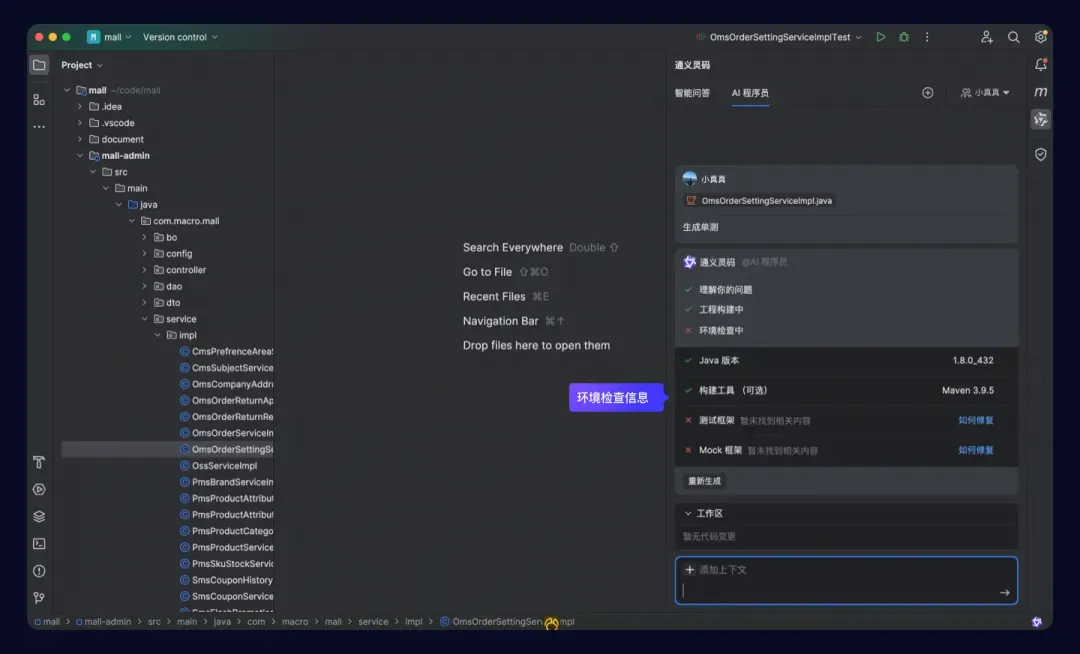The height and width of the screenshot is (654, 1080).
Task: Click mall-admin in breadcrumb bar
Action: [103, 622]
